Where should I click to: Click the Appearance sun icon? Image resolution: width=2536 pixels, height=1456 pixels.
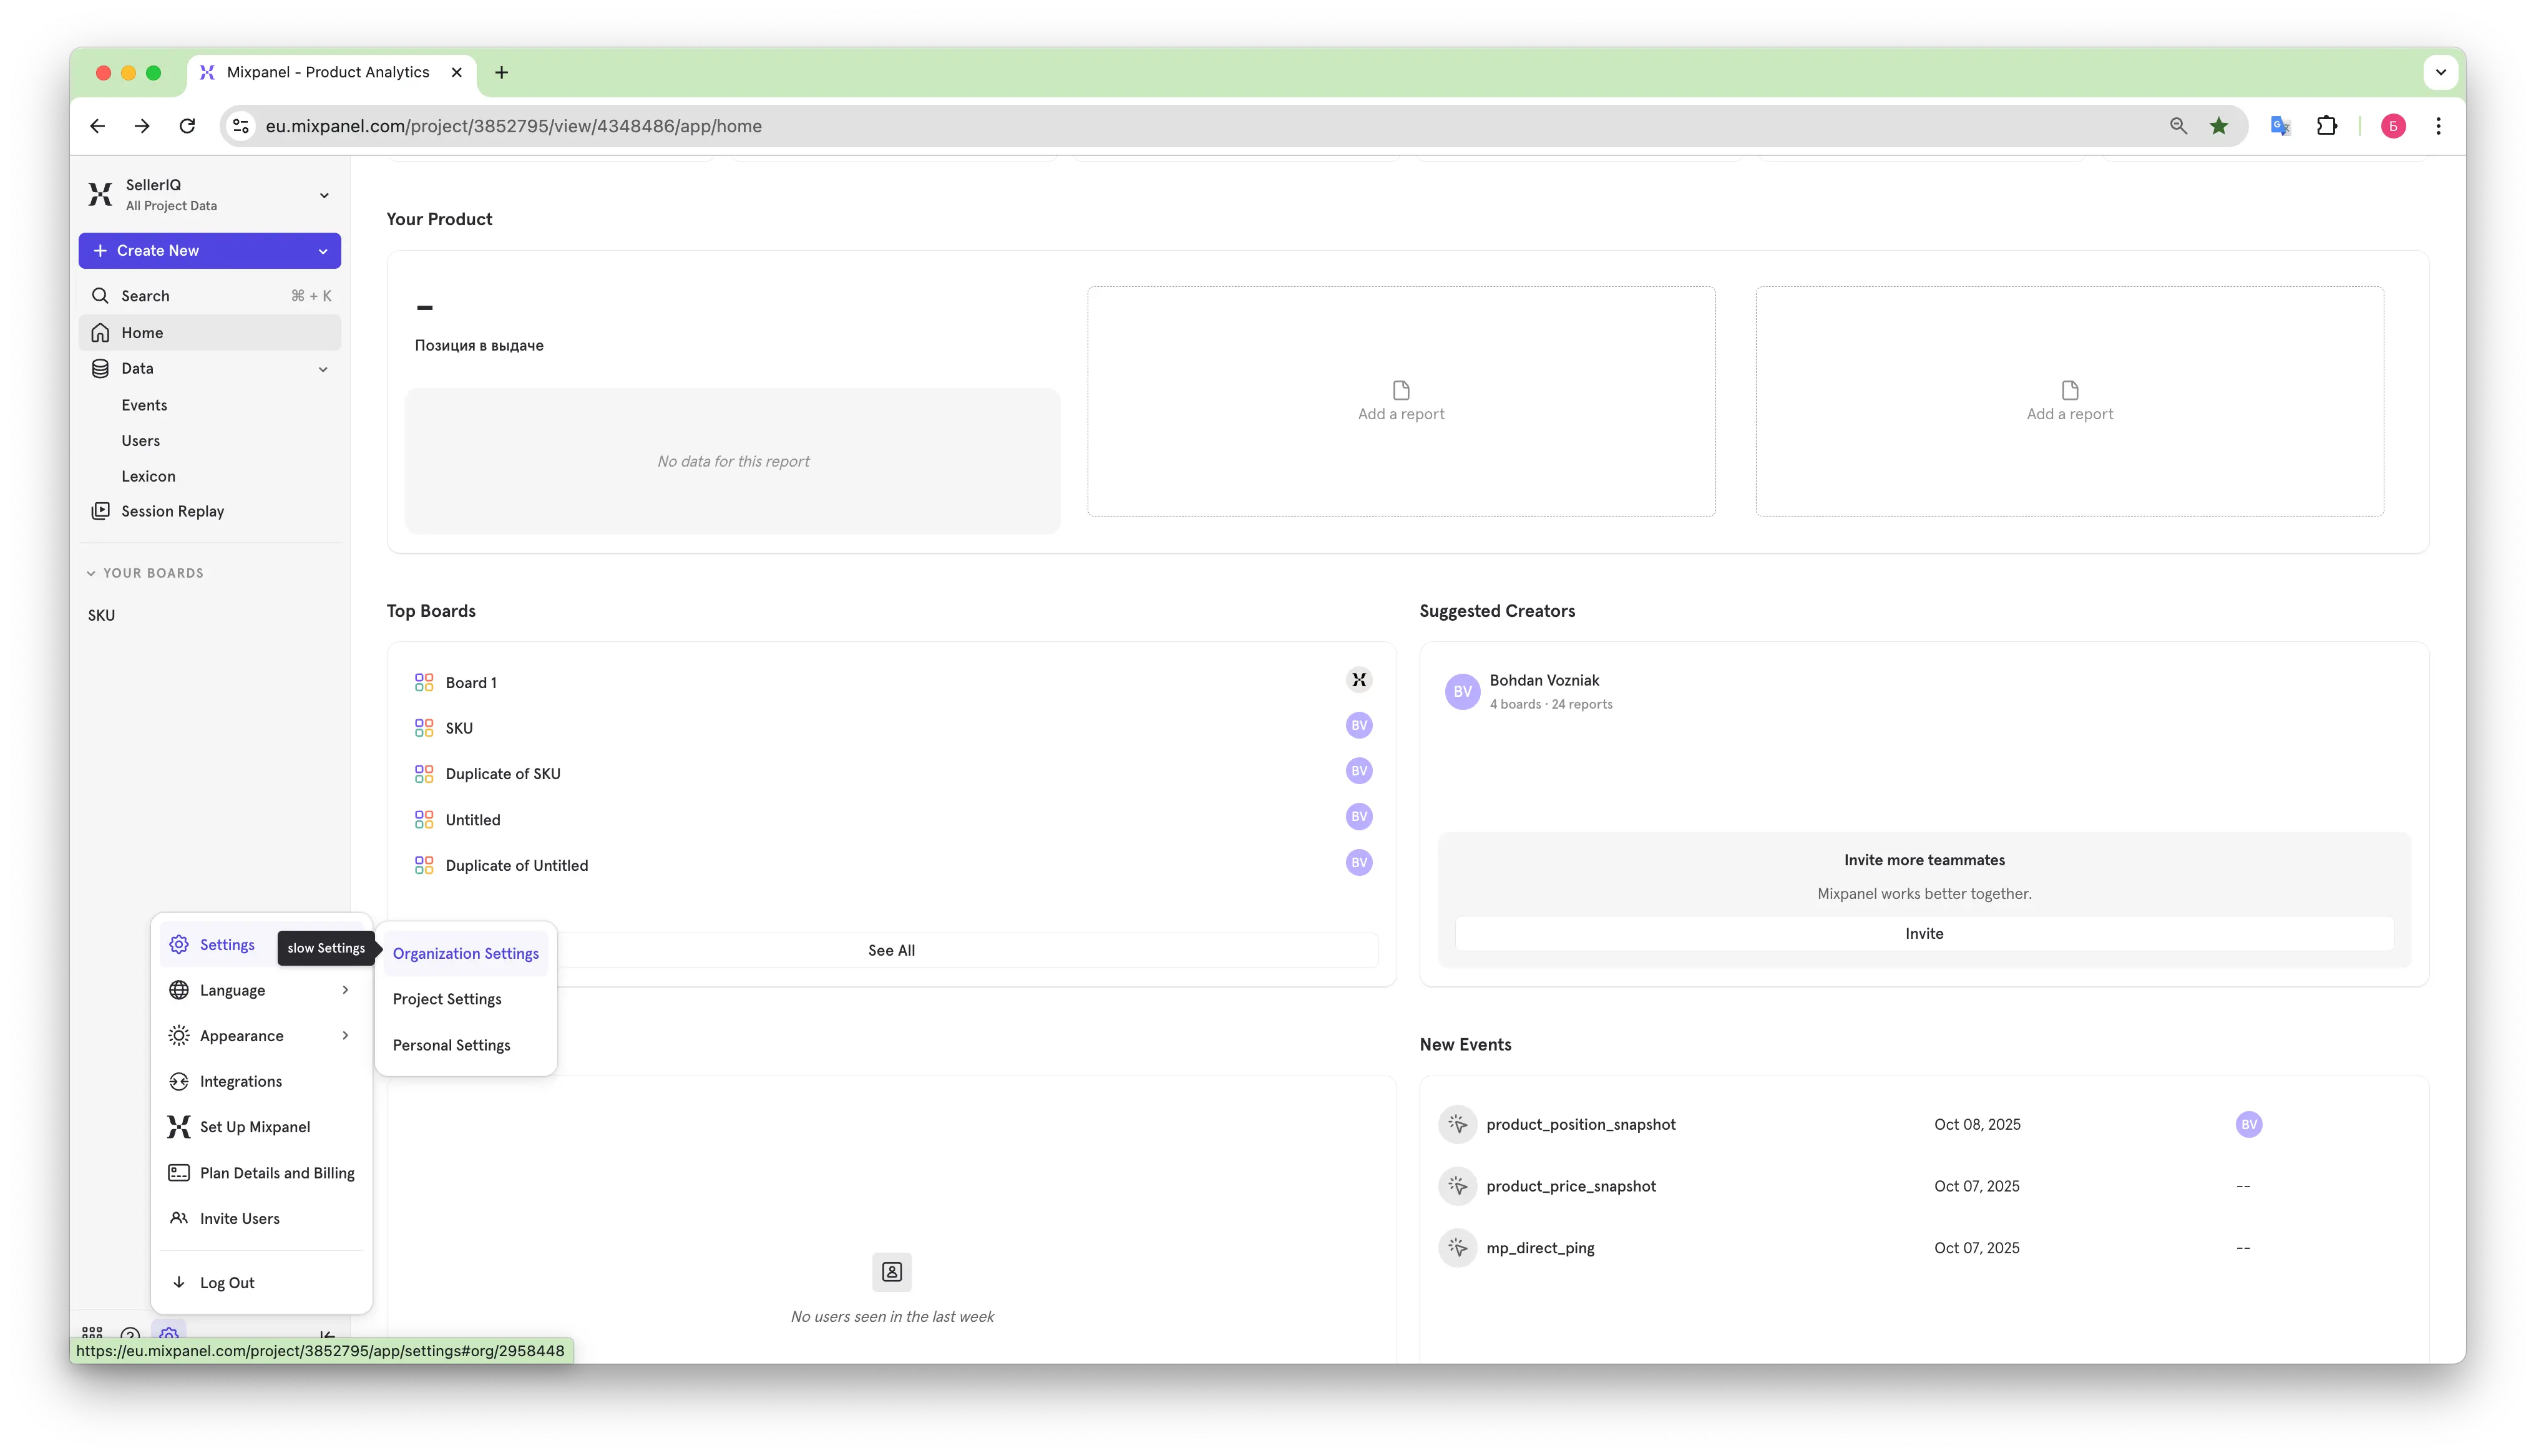tap(179, 1036)
